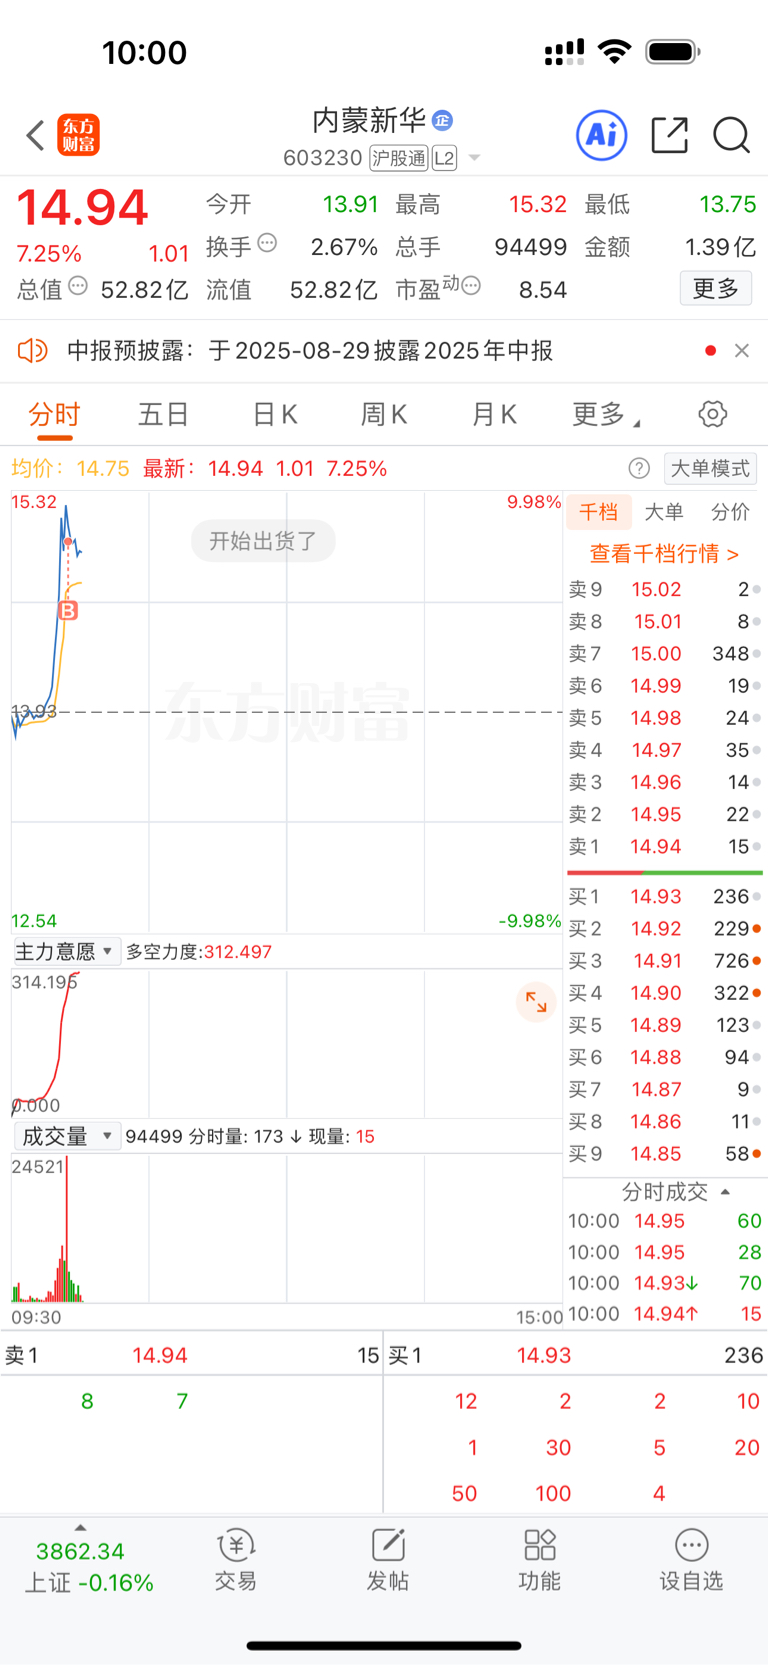Expand the 更多 chart period dropdown
768x1665 pixels.
click(606, 414)
